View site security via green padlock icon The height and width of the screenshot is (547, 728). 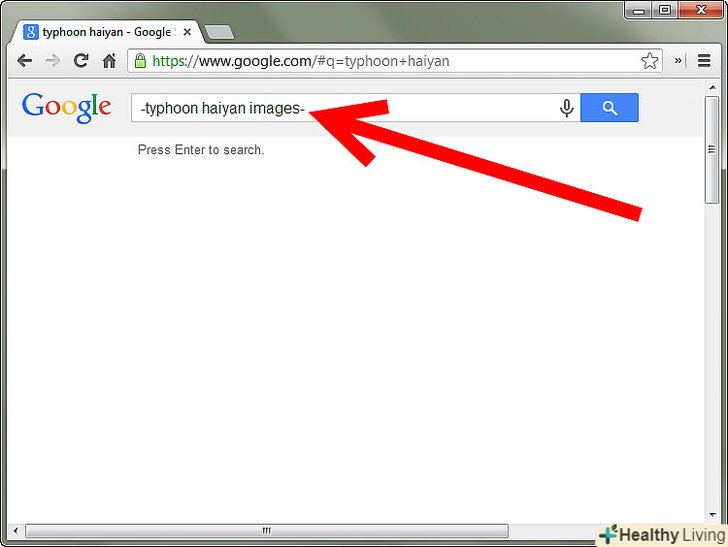[140, 61]
